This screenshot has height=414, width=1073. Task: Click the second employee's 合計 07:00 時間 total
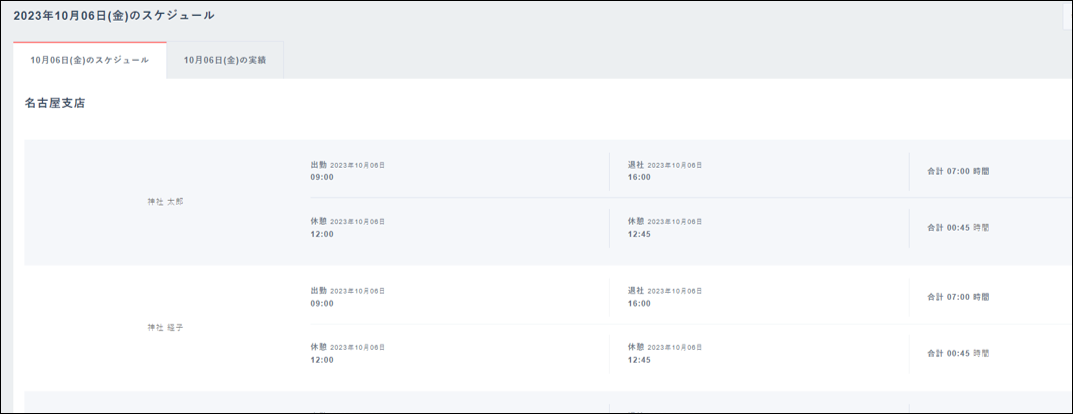click(x=958, y=297)
